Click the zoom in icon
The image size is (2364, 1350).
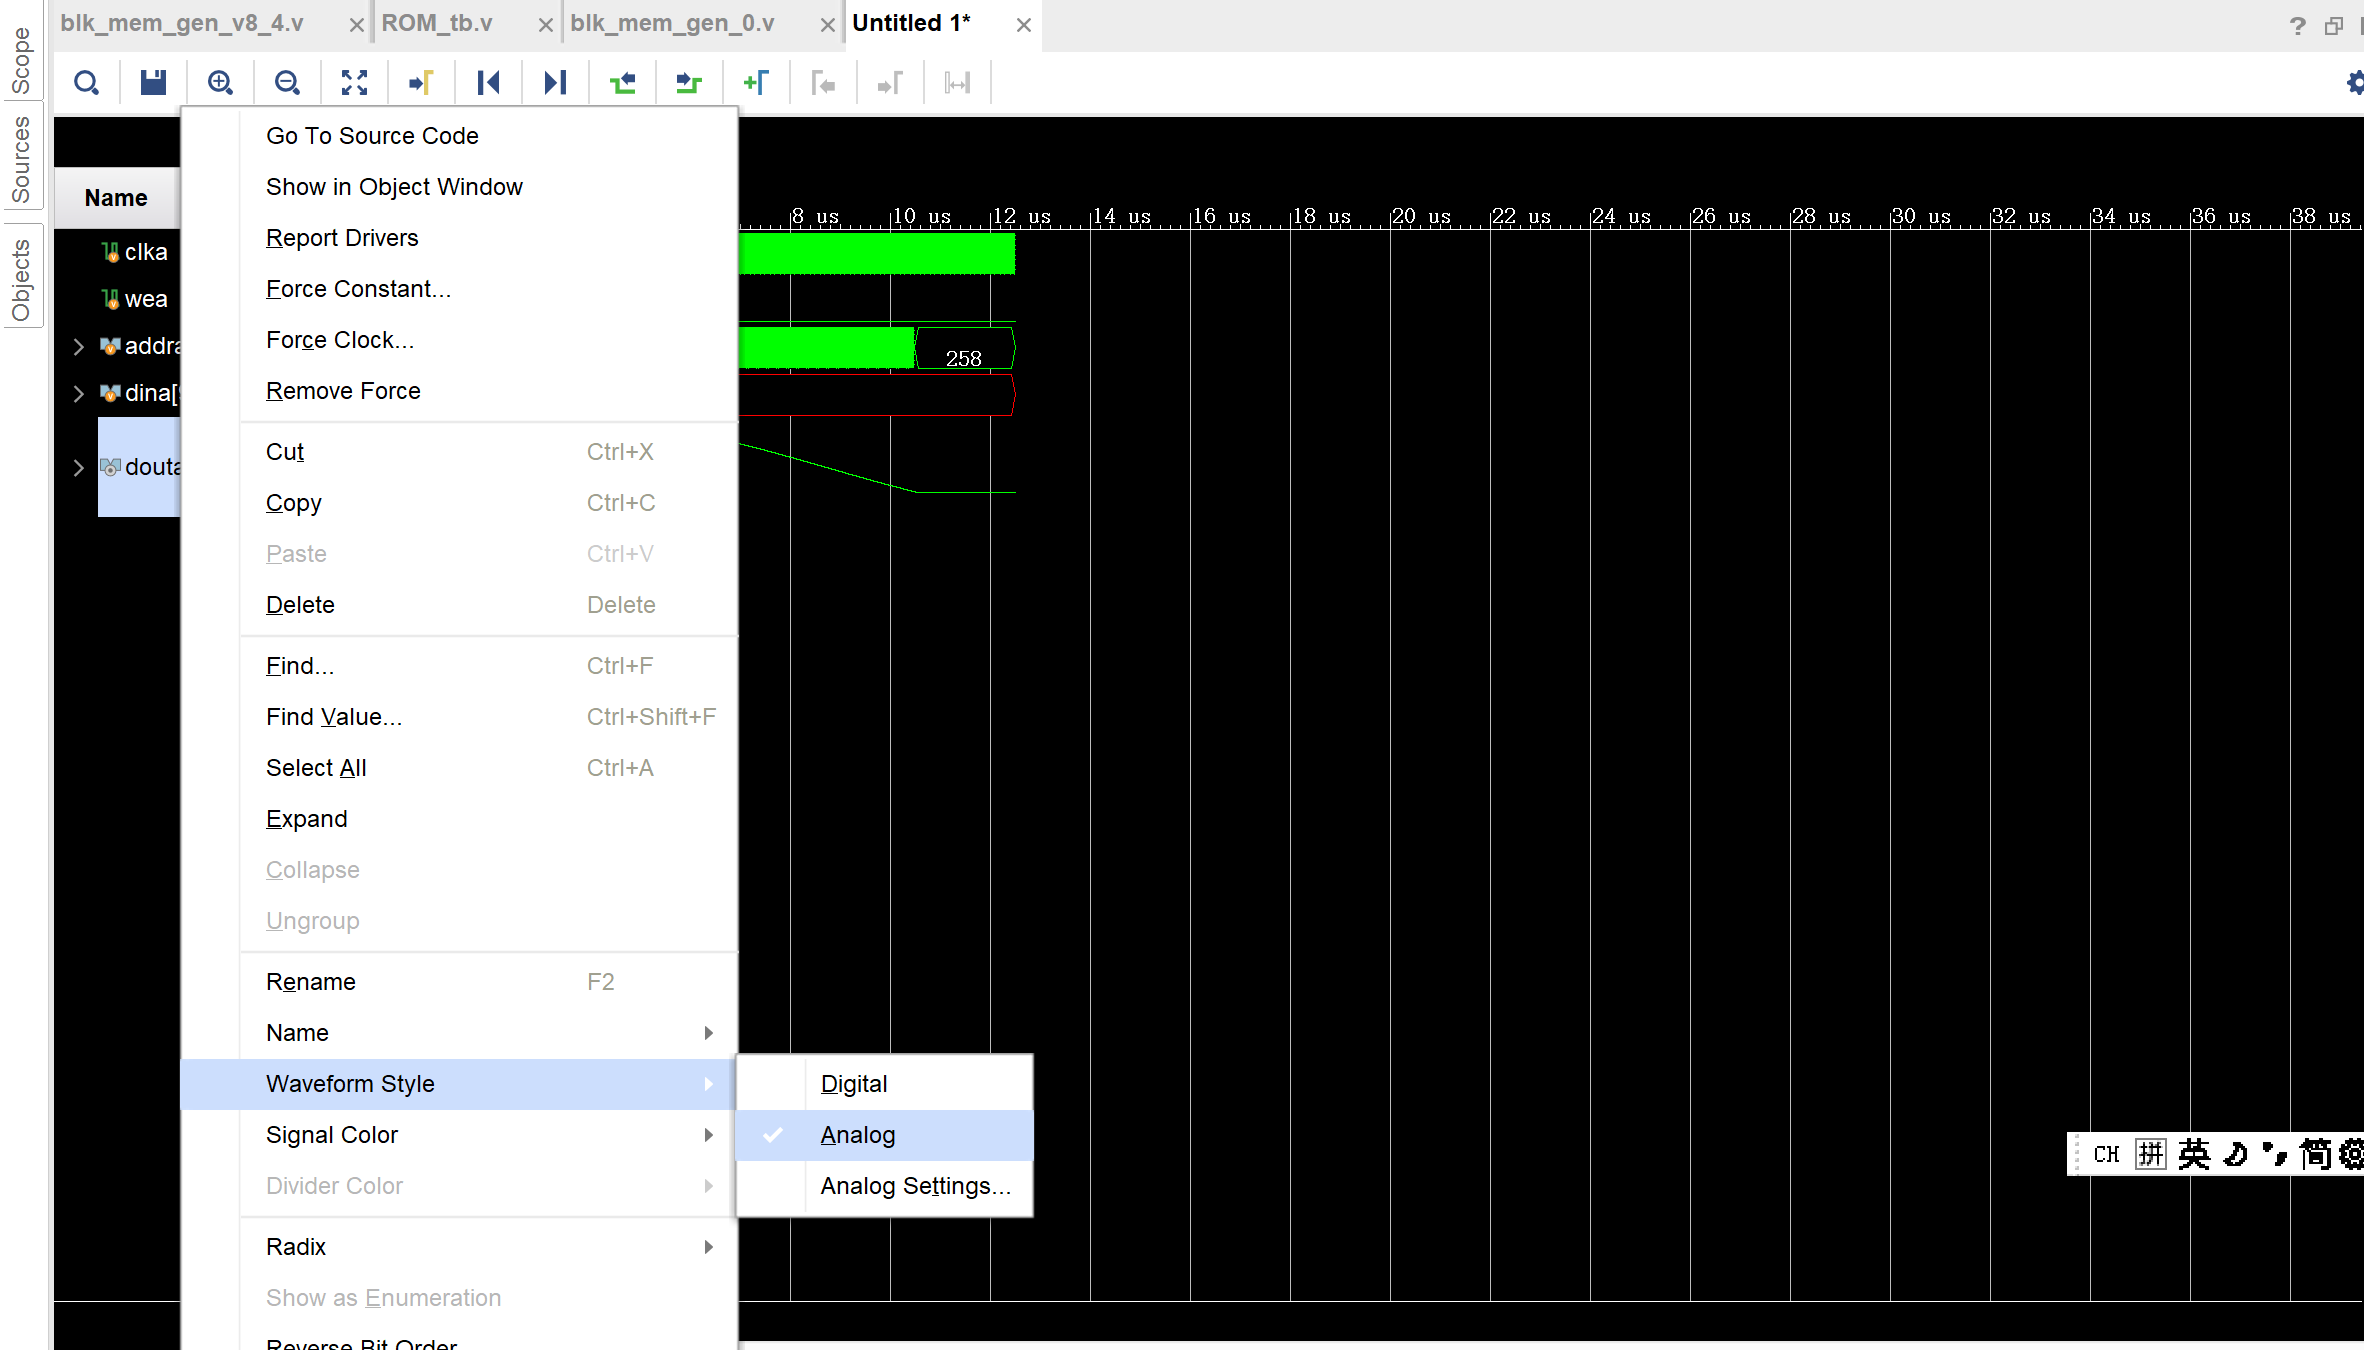[x=220, y=83]
